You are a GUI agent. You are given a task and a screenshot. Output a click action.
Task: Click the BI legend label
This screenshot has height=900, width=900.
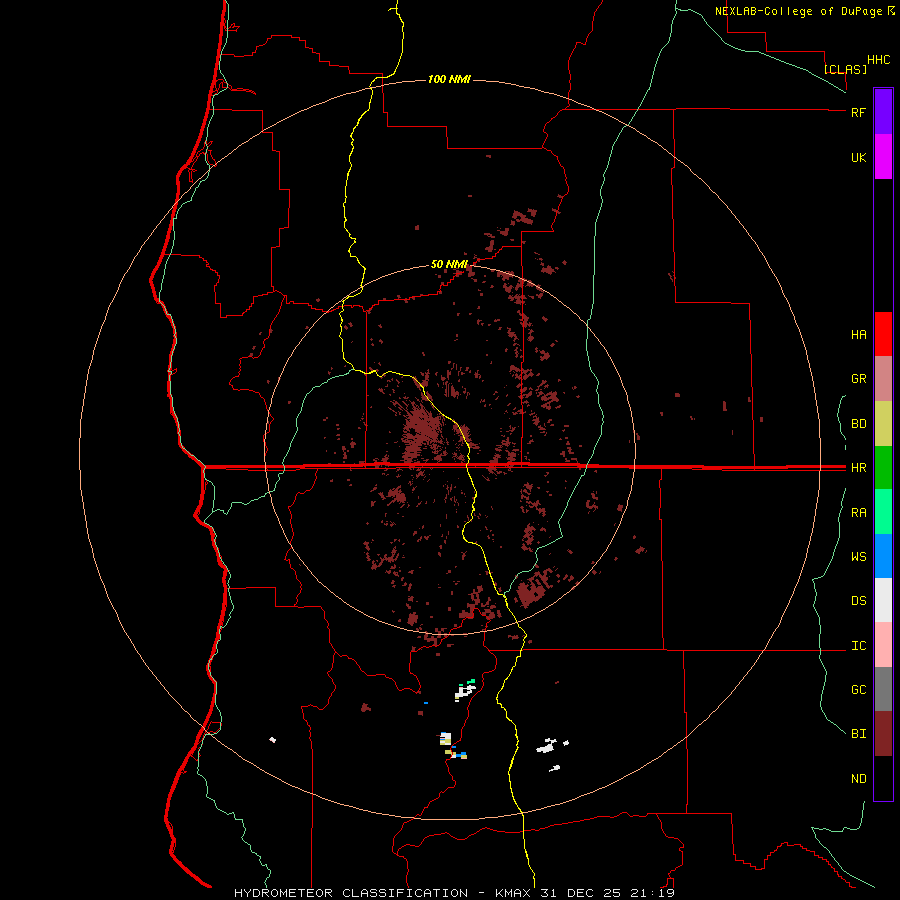click(x=858, y=734)
